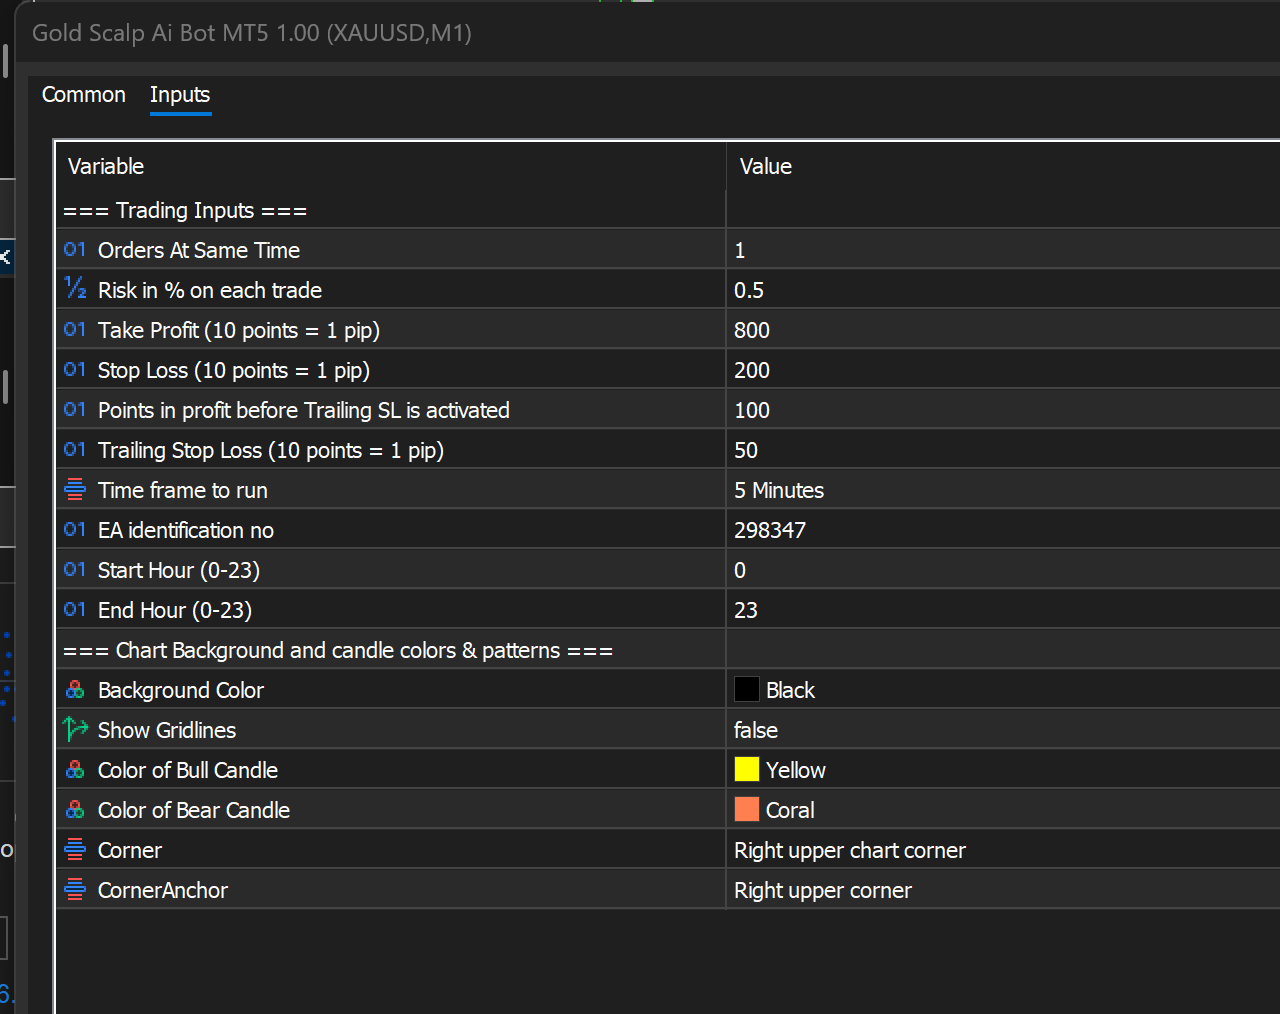The width and height of the screenshot is (1280, 1014).
Task: Click color icon beside Color of Bull Candle
Action: 75,770
